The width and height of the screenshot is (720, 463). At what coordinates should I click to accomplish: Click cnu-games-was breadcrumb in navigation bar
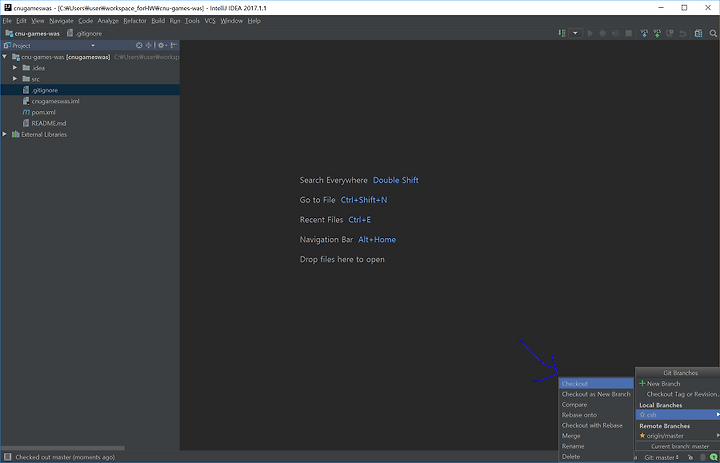33,33
